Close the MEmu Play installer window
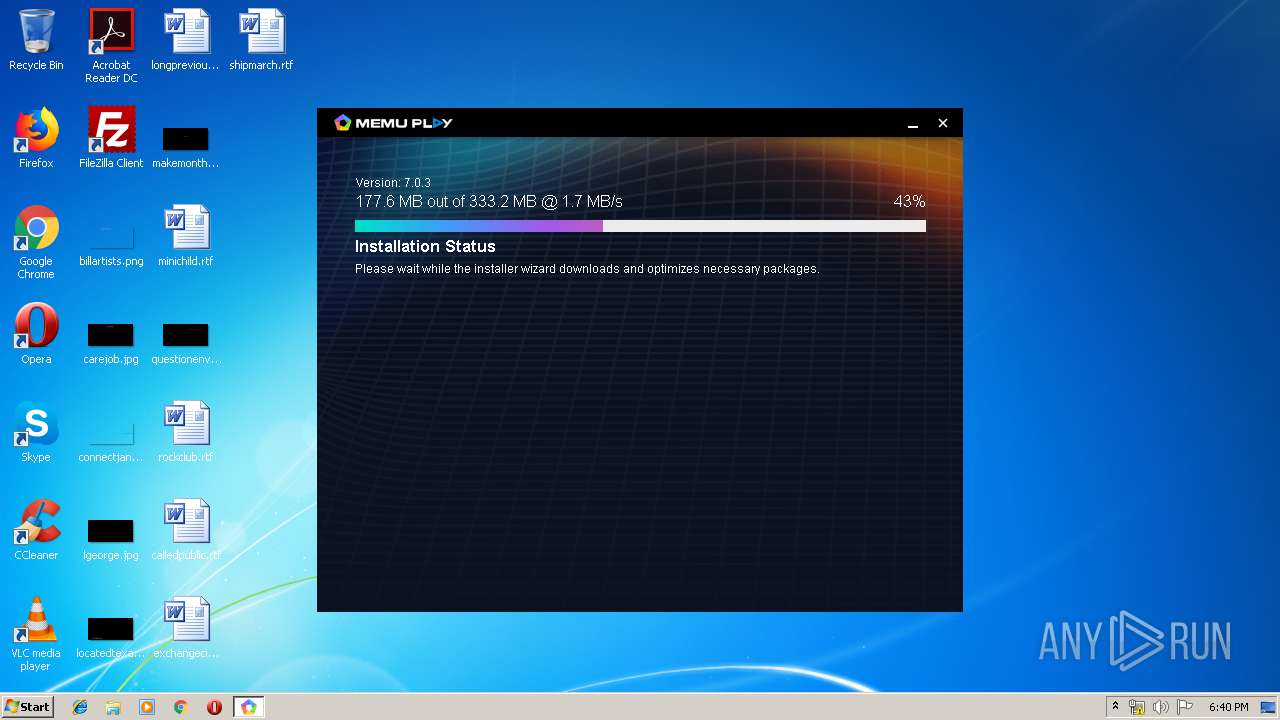Image resolution: width=1280 pixels, height=720 pixels. 942,123
